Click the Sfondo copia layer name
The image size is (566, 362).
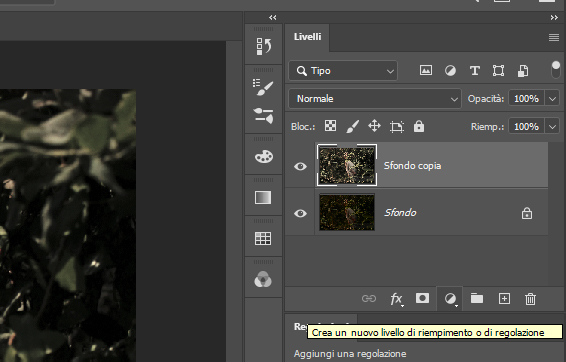pos(412,166)
